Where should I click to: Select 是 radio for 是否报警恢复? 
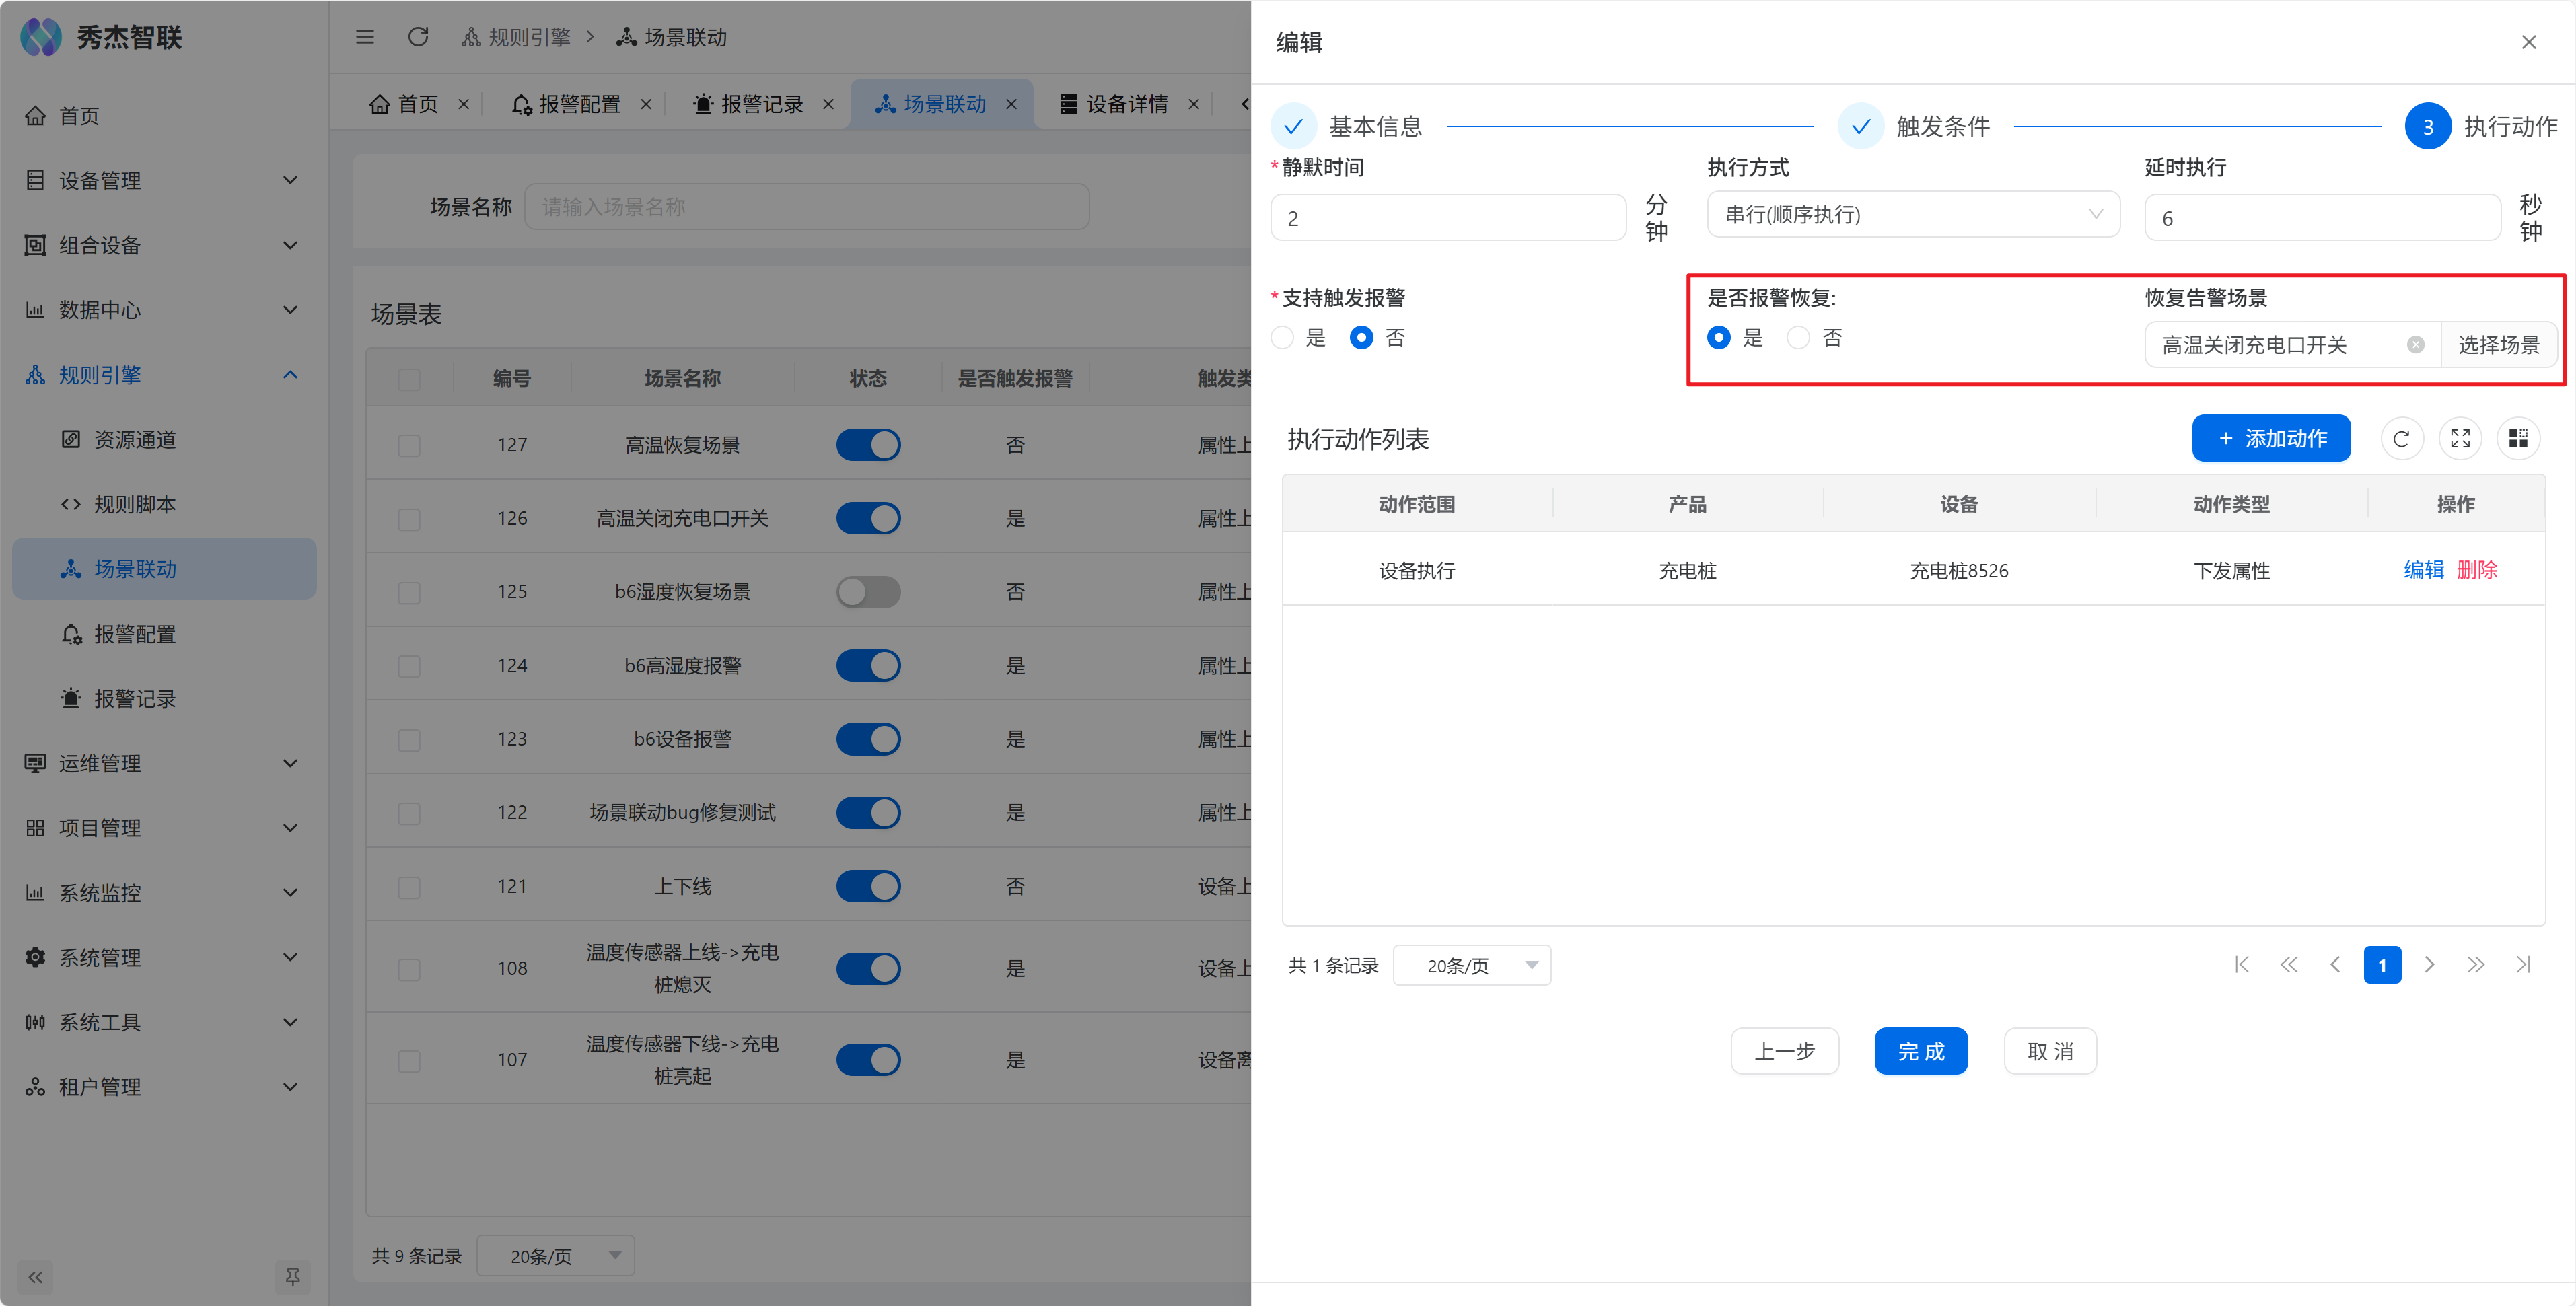(x=1719, y=338)
